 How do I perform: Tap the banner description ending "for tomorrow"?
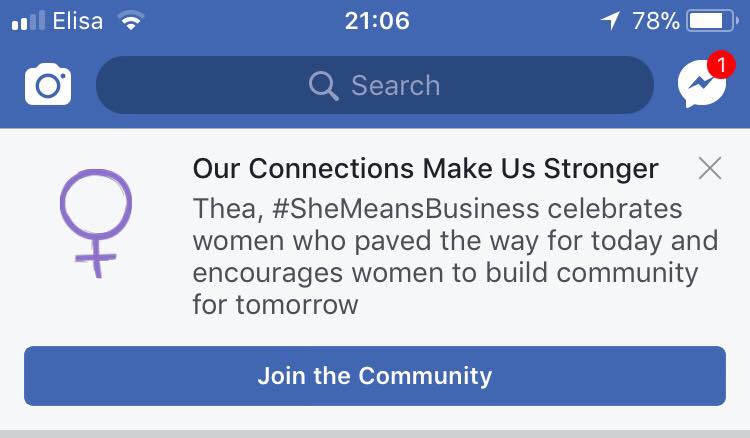coord(455,256)
